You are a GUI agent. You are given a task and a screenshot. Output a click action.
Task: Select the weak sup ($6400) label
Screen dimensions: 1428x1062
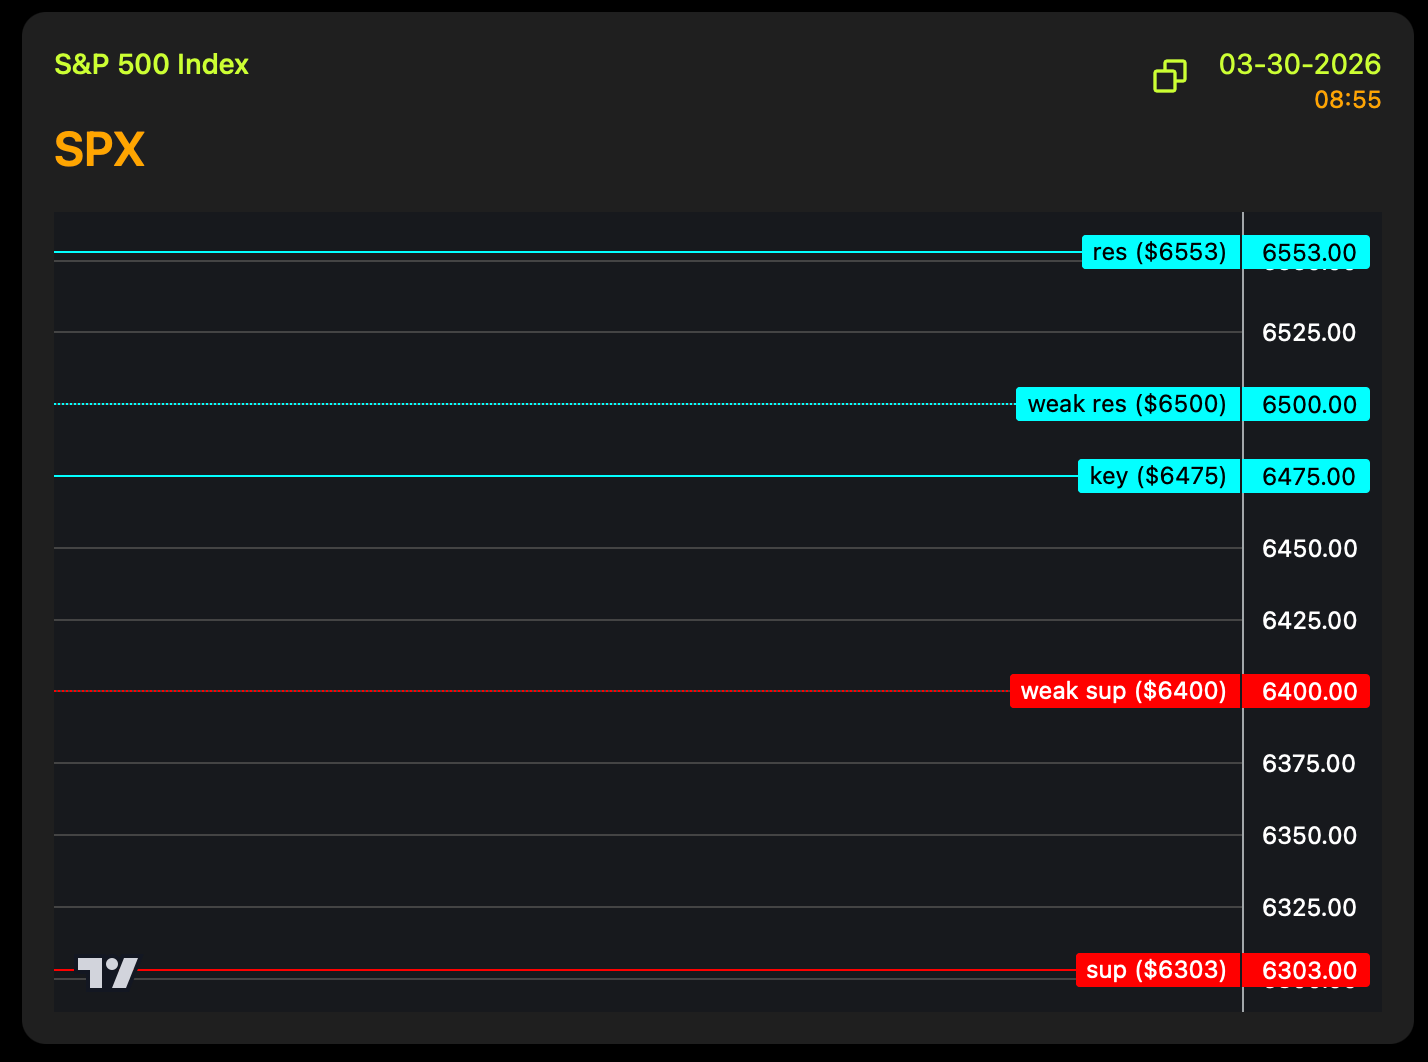(1124, 691)
